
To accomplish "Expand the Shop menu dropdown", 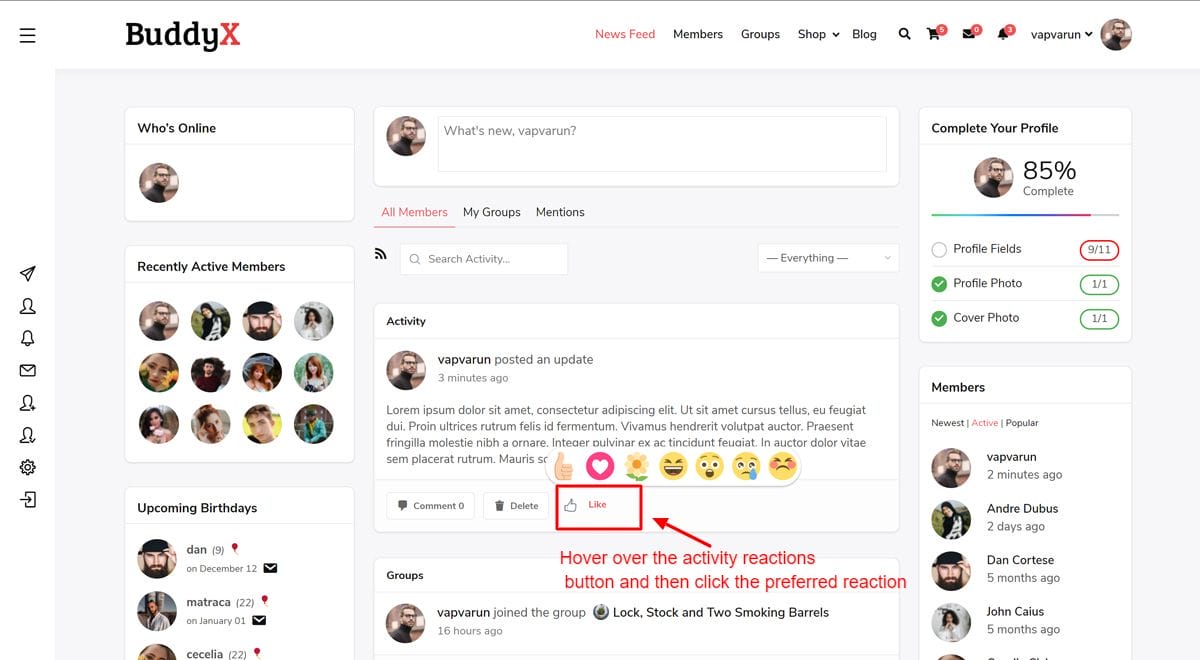I will 818,34.
